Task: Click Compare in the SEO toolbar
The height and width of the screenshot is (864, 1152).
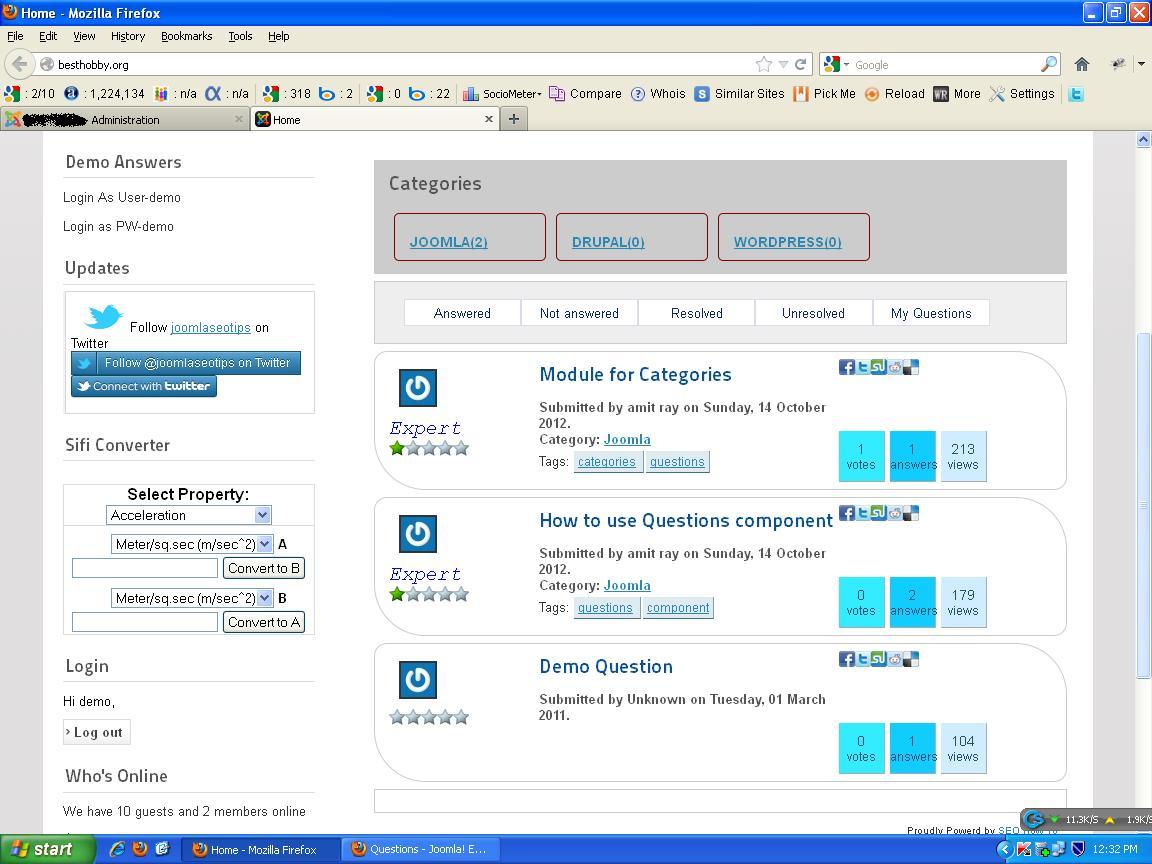Action: pos(586,94)
